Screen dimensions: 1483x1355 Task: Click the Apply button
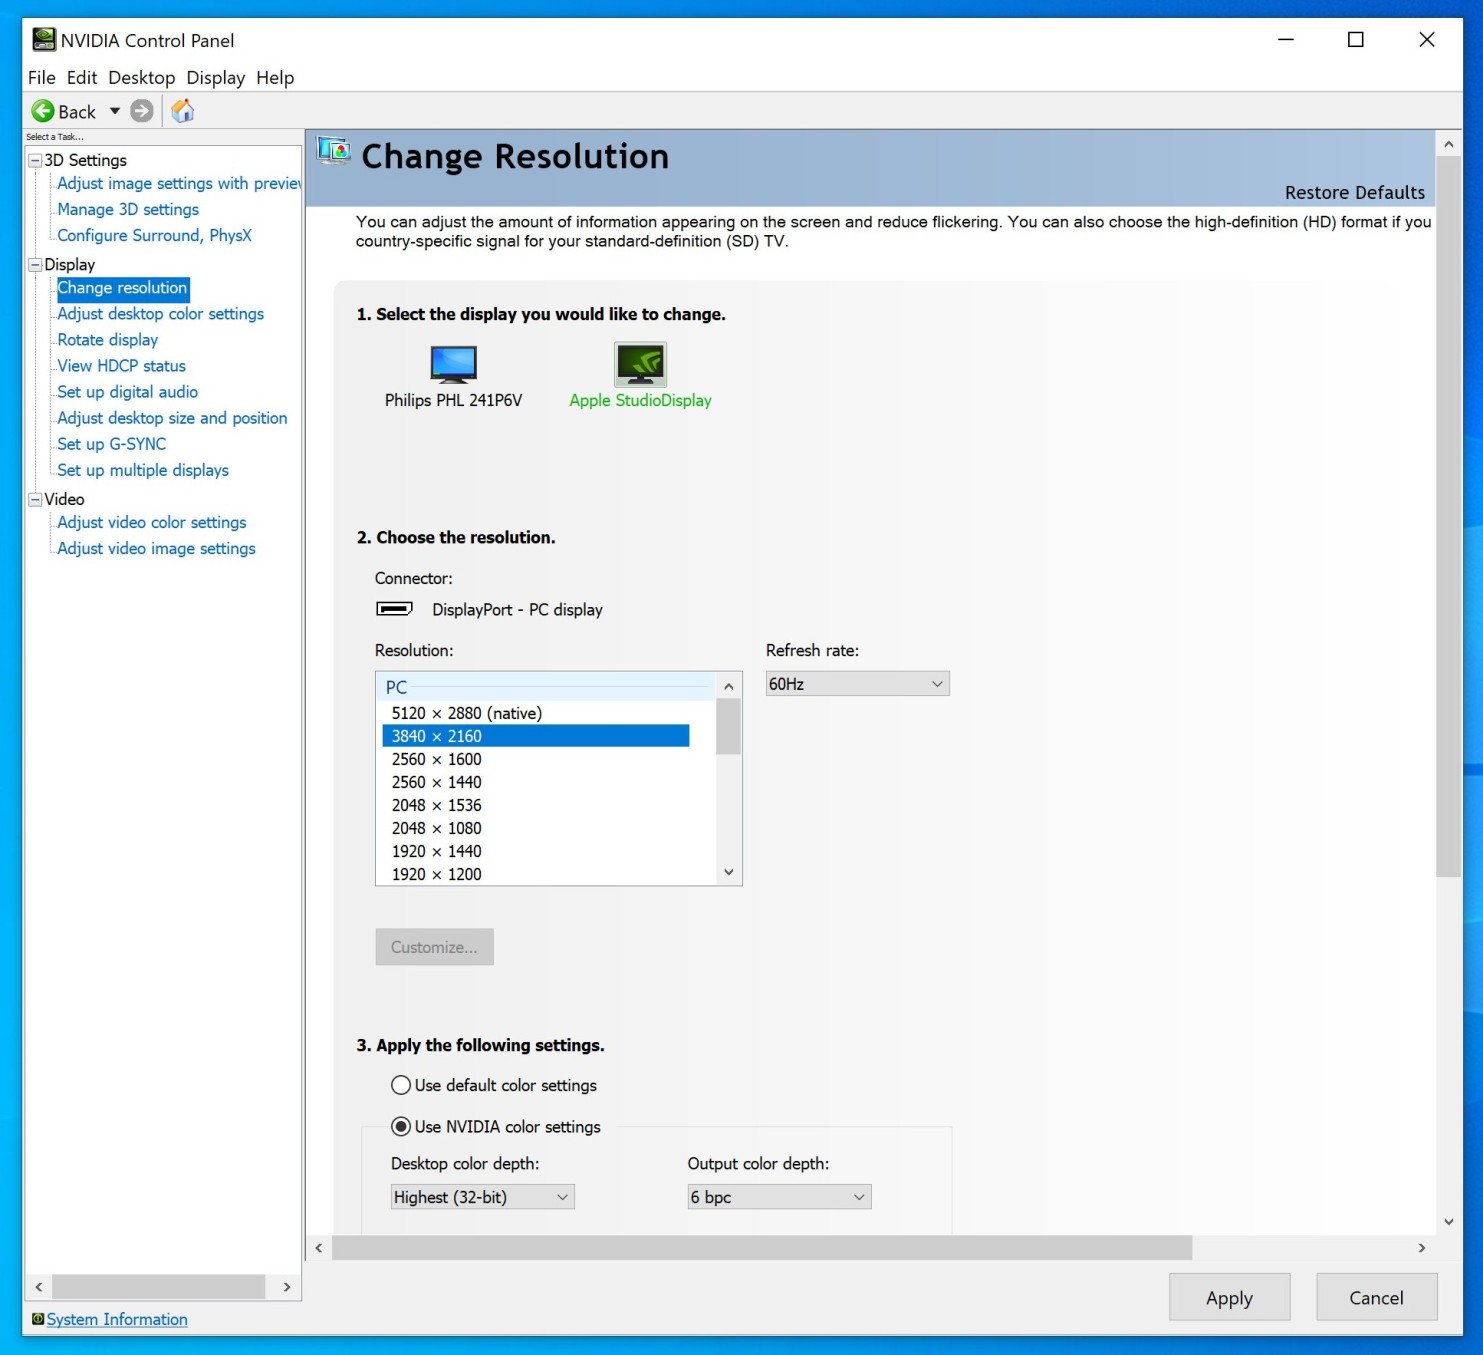tap(1229, 1297)
